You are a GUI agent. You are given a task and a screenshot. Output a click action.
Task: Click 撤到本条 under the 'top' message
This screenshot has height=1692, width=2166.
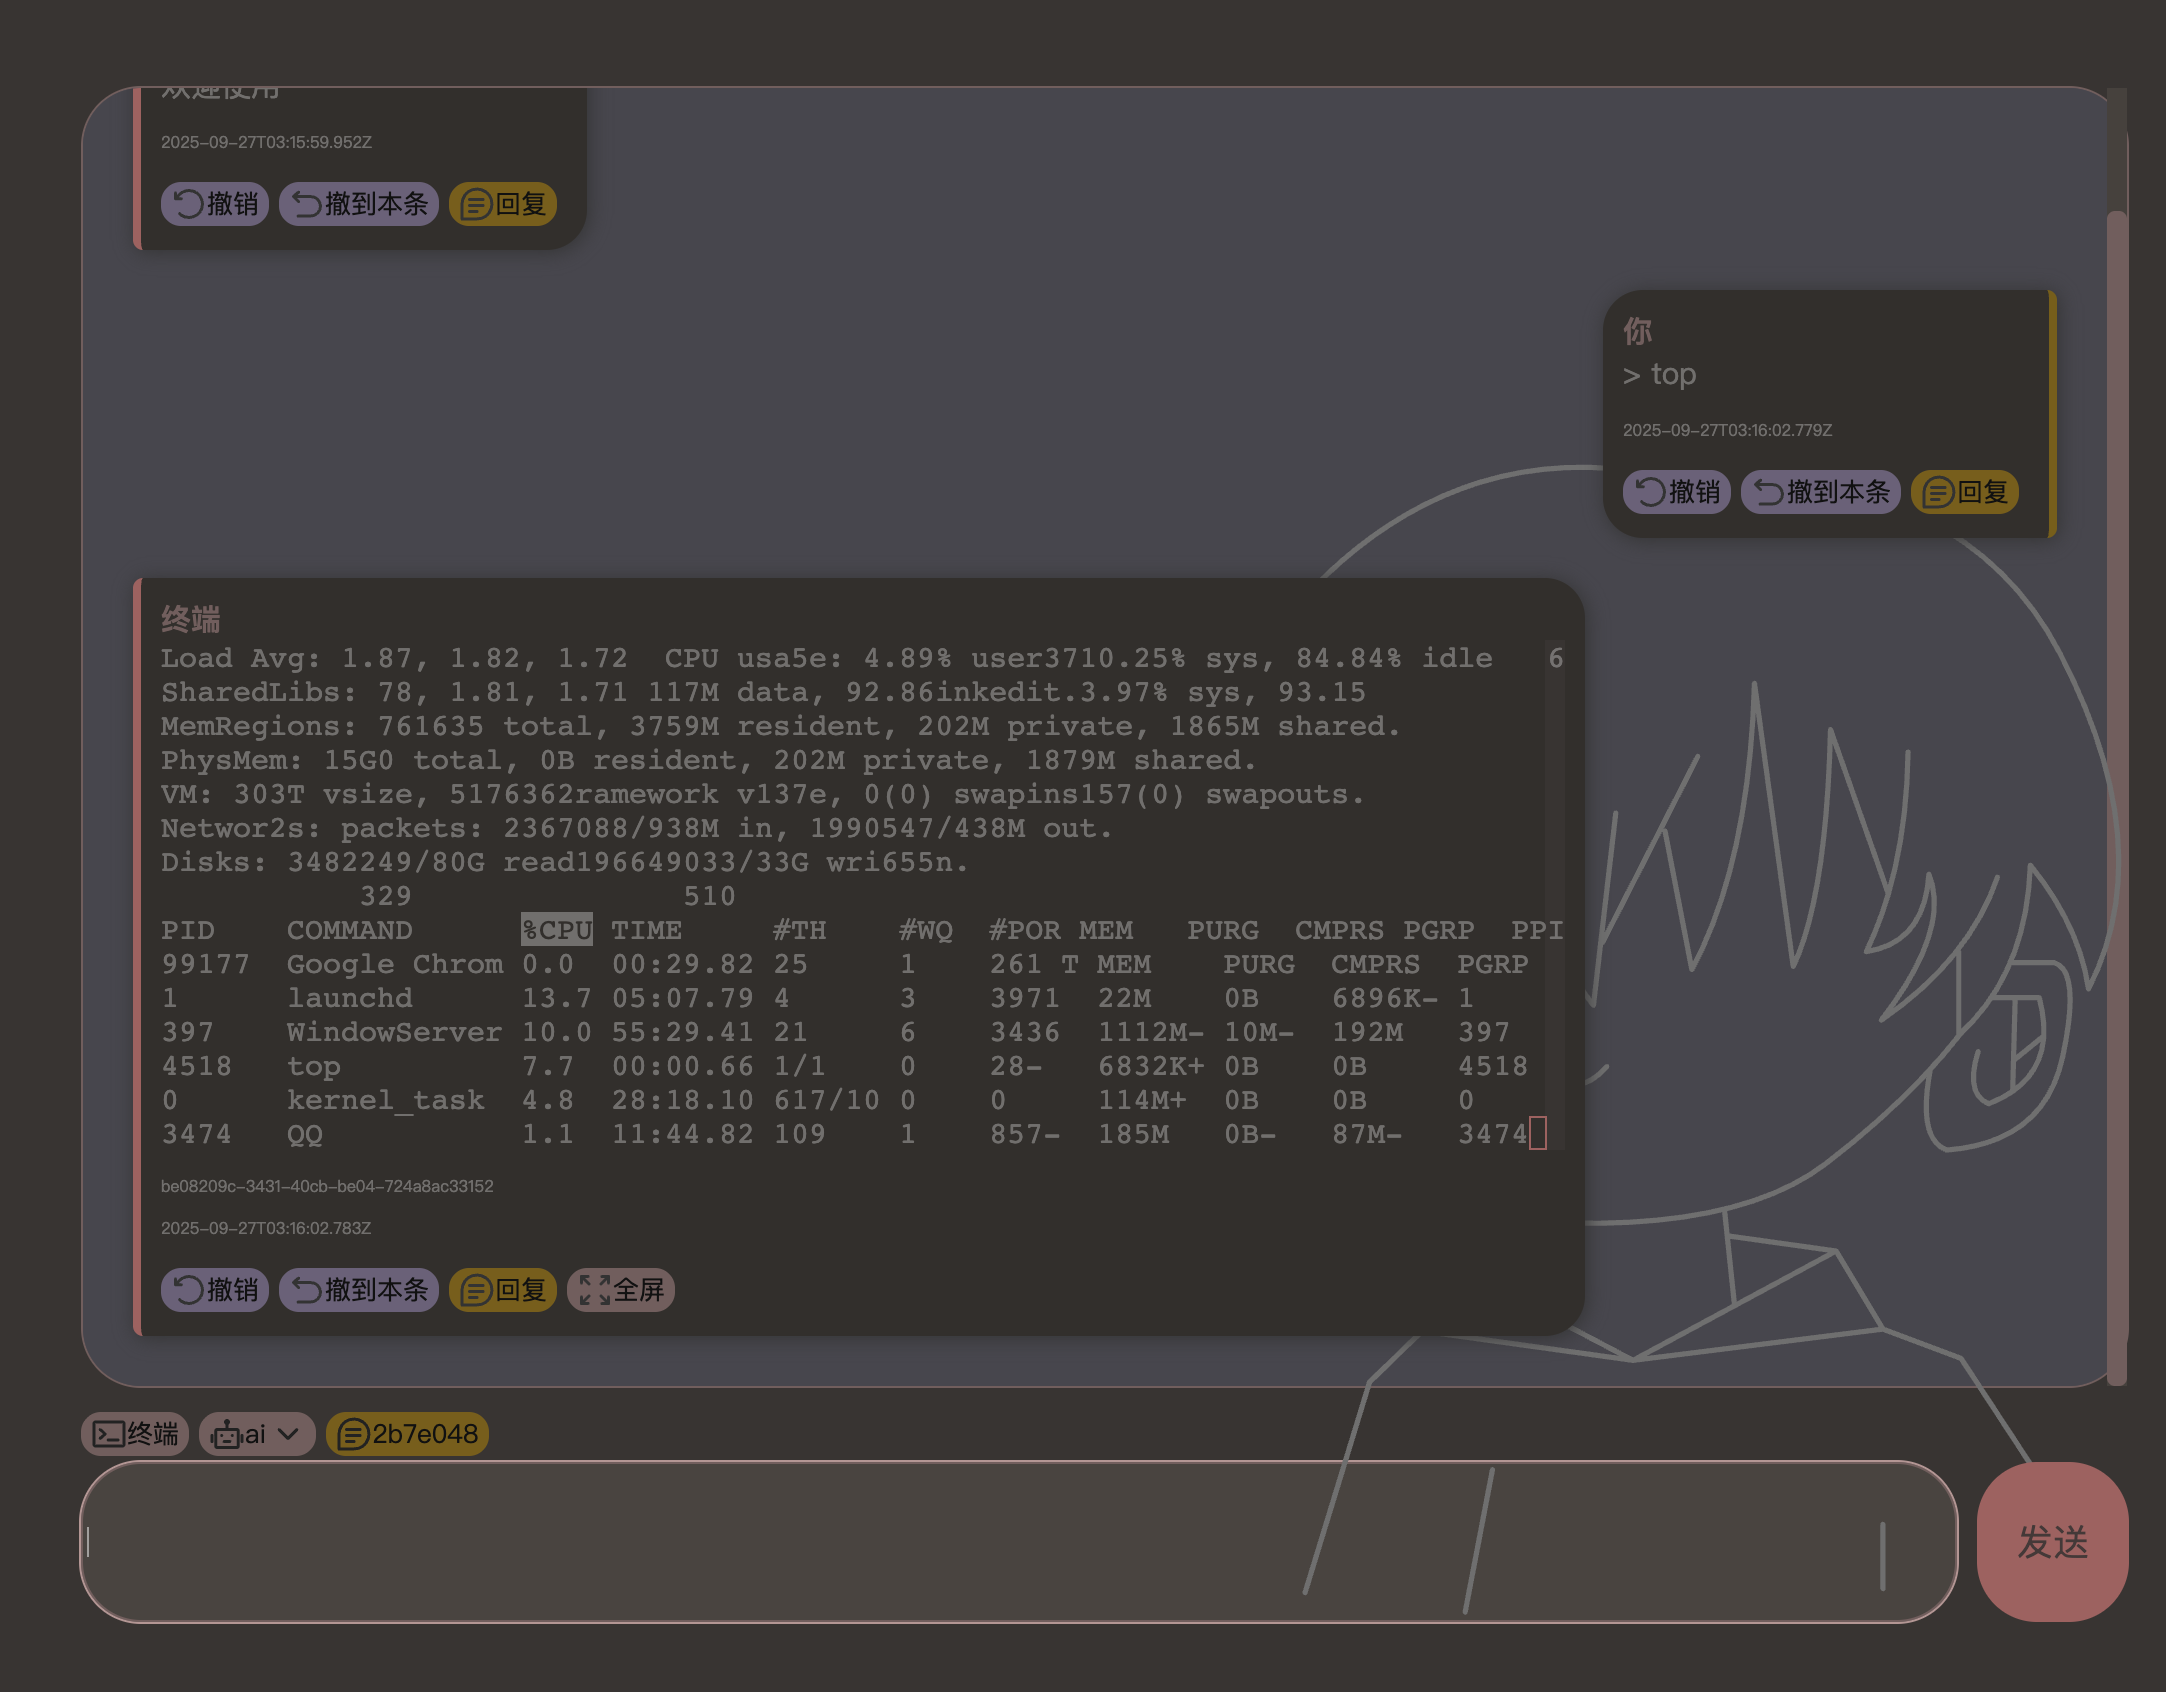pyautogui.click(x=1821, y=492)
